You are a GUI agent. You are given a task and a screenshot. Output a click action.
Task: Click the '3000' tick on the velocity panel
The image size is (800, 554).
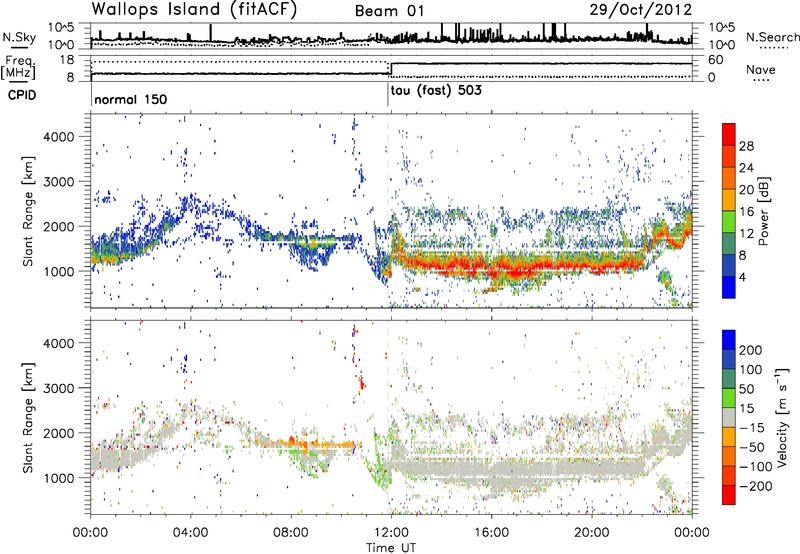[59, 388]
